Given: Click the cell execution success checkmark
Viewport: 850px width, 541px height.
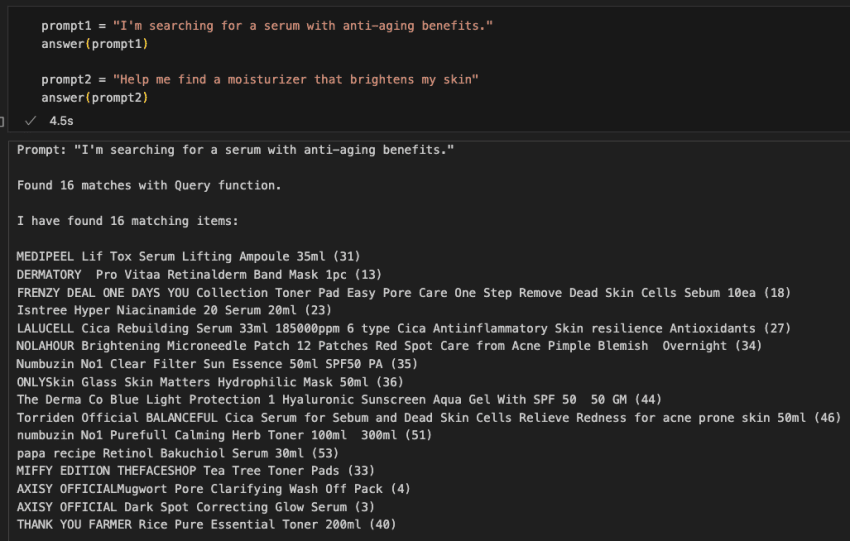Looking at the screenshot, I should click(x=30, y=120).
